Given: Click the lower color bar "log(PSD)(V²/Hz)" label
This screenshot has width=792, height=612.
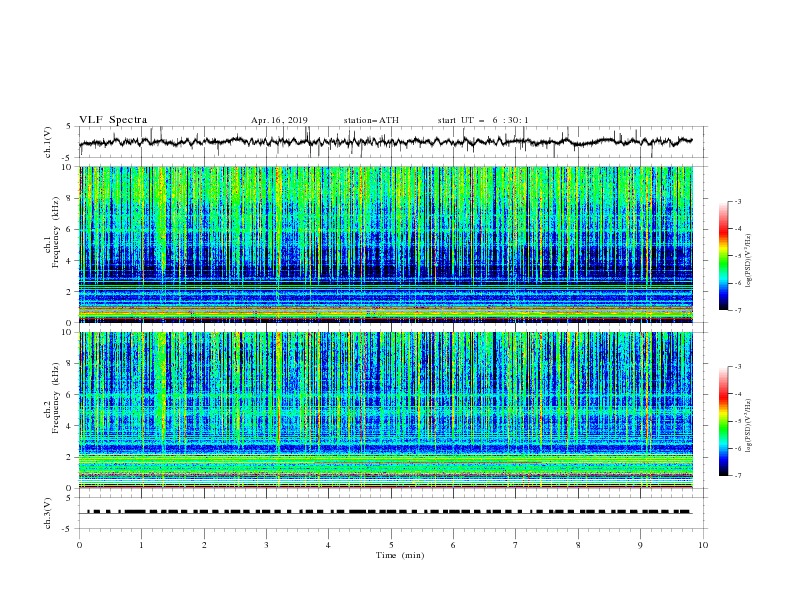Looking at the screenshot, I should point(749,426).
